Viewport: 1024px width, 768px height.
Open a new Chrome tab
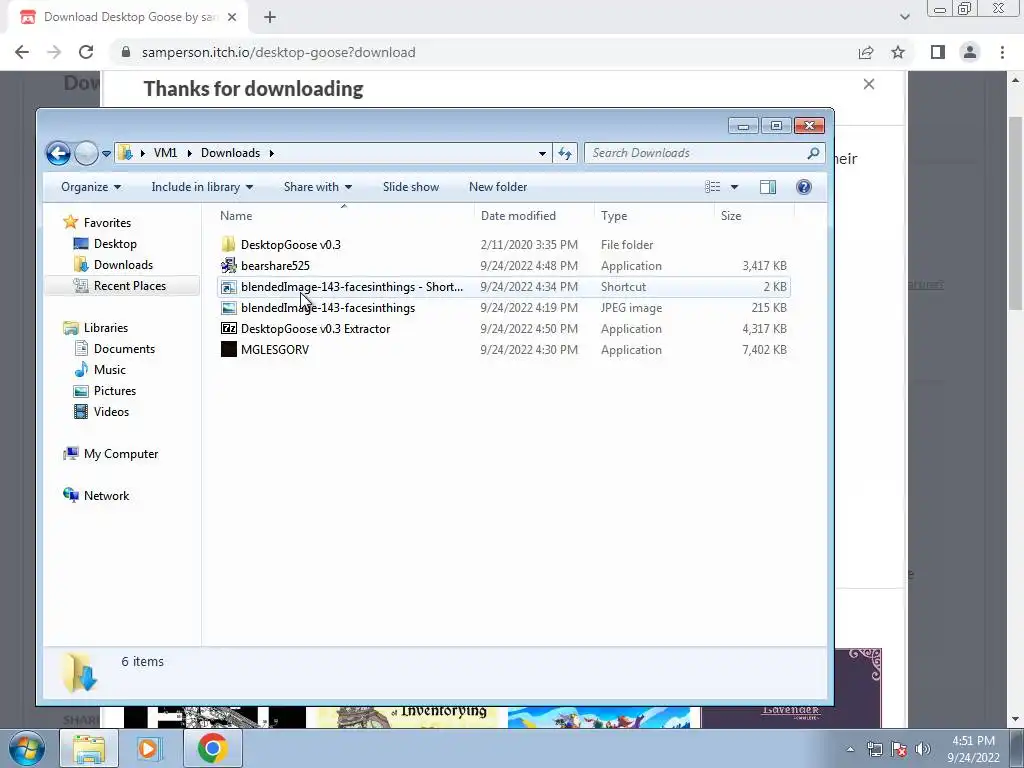pyautogui.click(x=270, y=18)
